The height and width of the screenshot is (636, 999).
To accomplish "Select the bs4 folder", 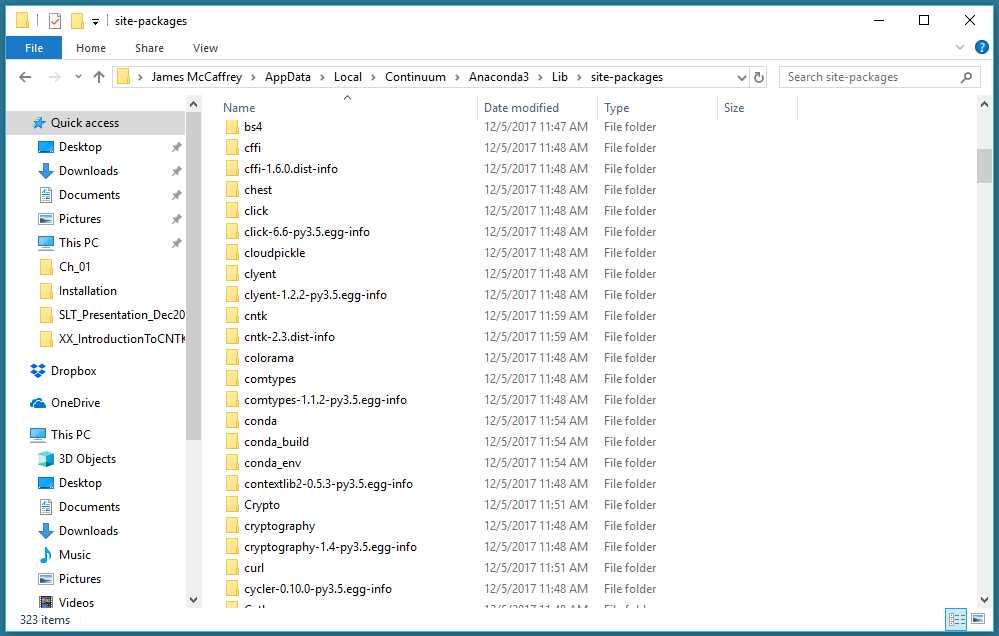I will (253, 127).
